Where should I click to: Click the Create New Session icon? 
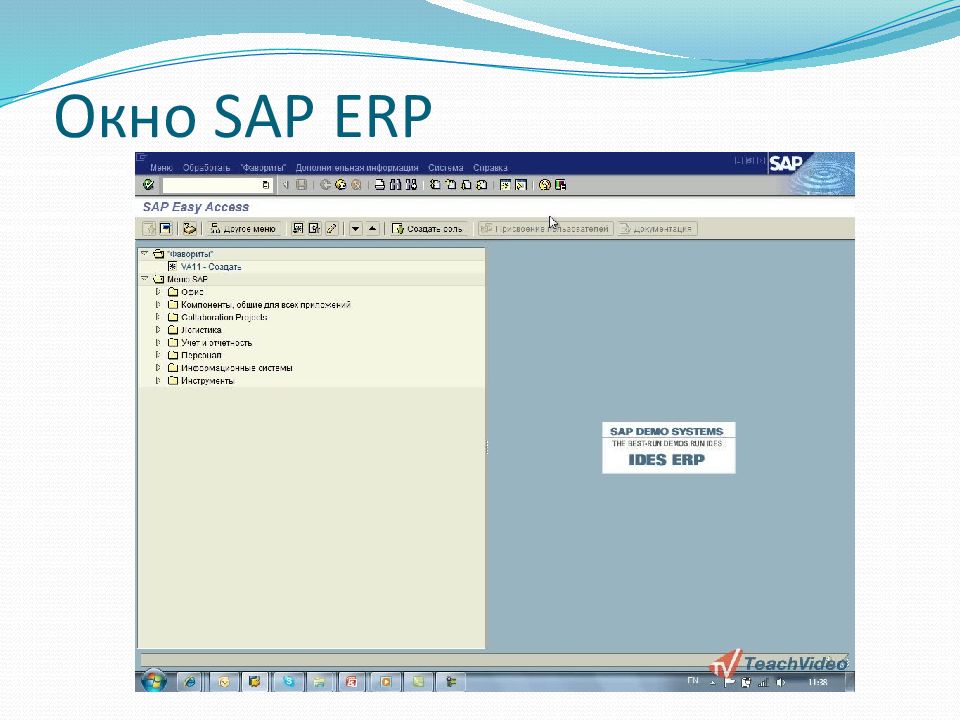pos(505,184)
